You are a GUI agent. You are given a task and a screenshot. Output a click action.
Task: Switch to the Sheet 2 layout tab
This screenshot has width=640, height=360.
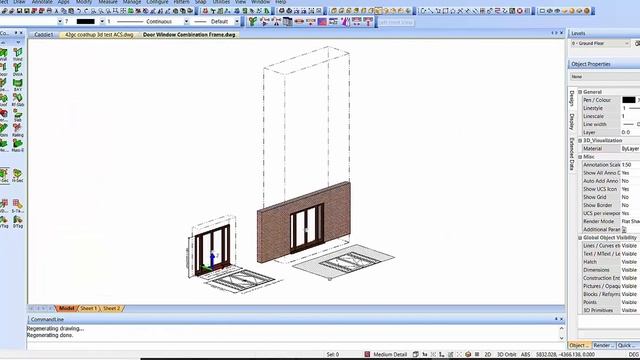111,308
